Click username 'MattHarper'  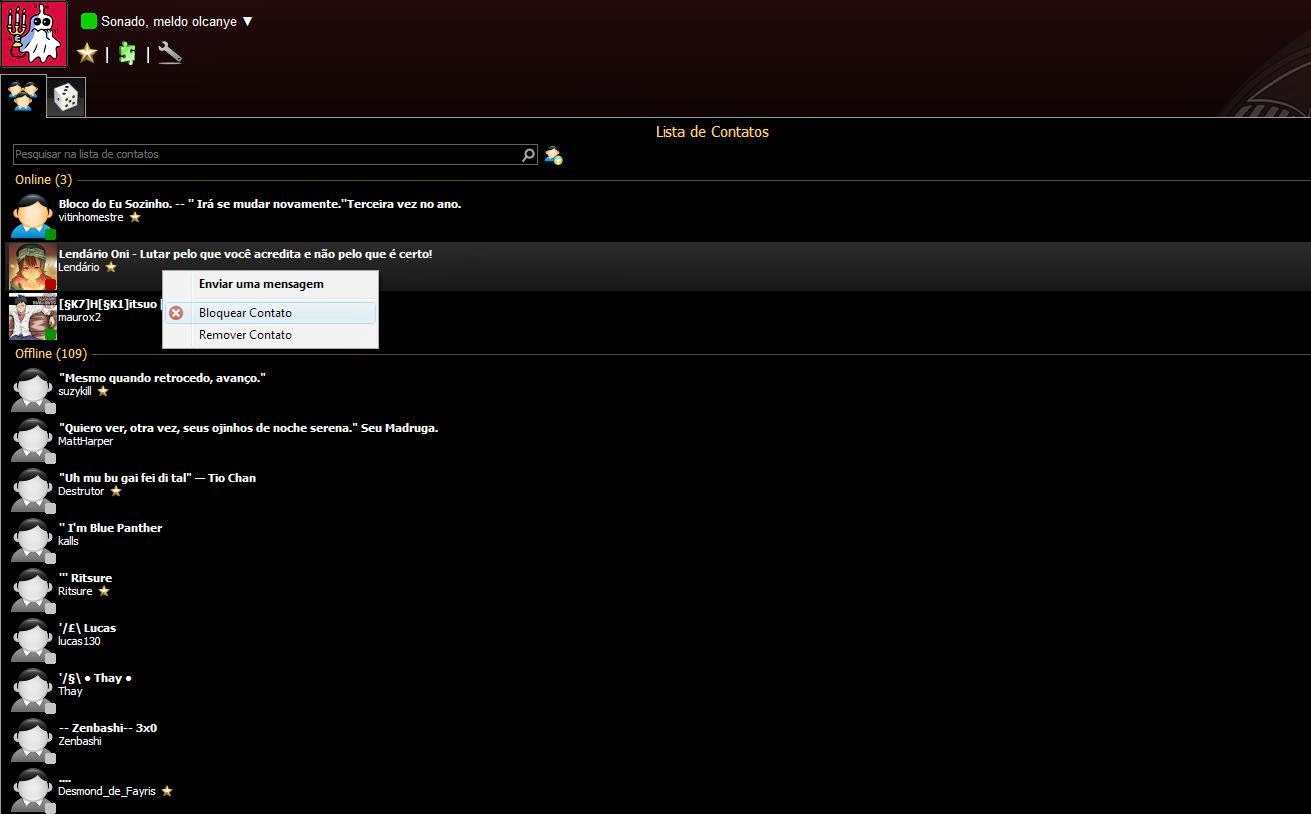tap(86, 441)
